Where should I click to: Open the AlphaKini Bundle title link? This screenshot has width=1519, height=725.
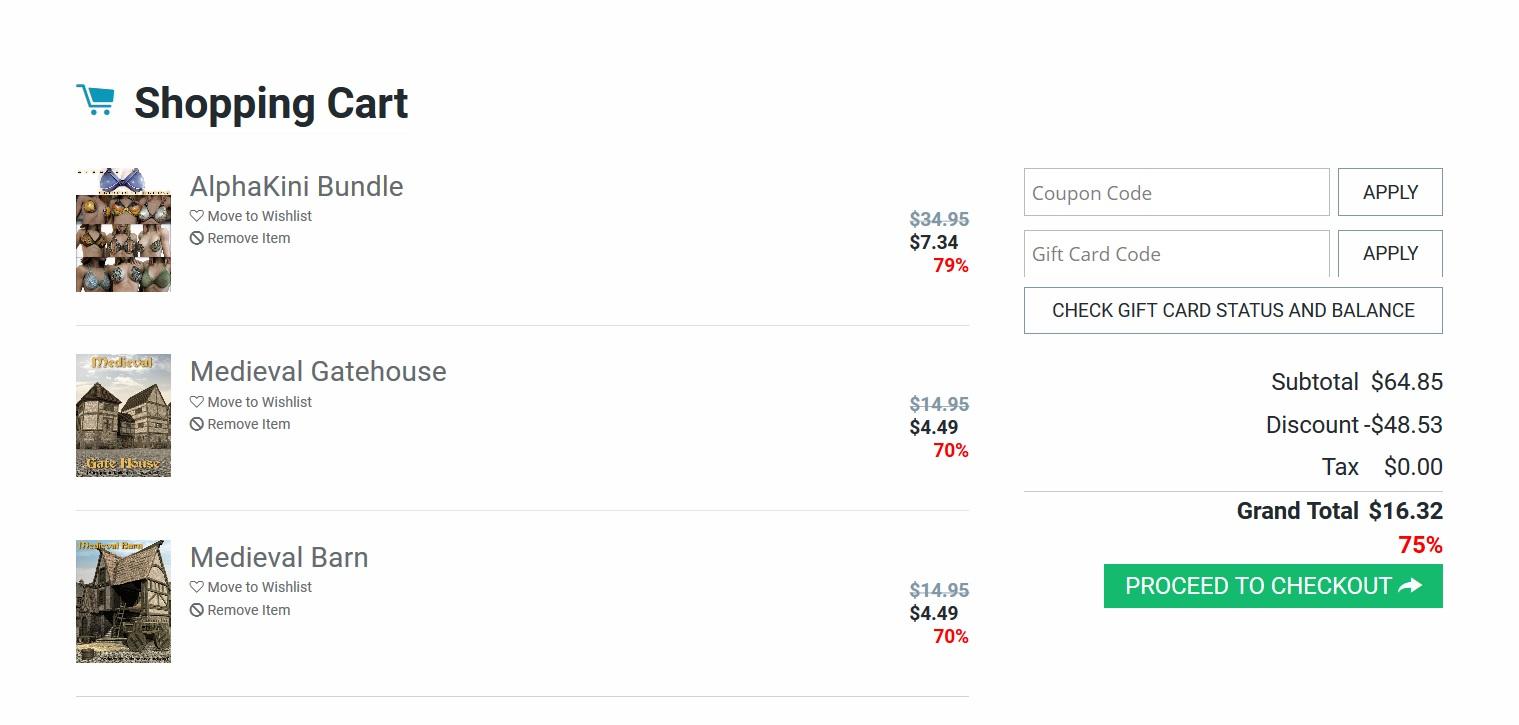point(296,187)
